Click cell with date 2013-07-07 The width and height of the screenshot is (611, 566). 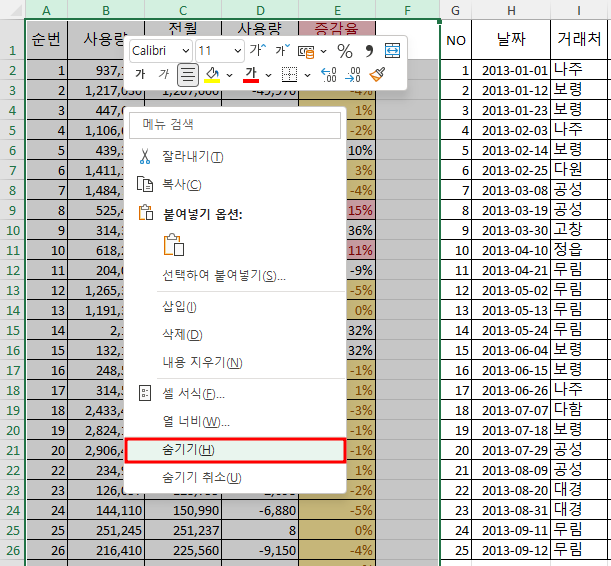click(x=511, y=410)
